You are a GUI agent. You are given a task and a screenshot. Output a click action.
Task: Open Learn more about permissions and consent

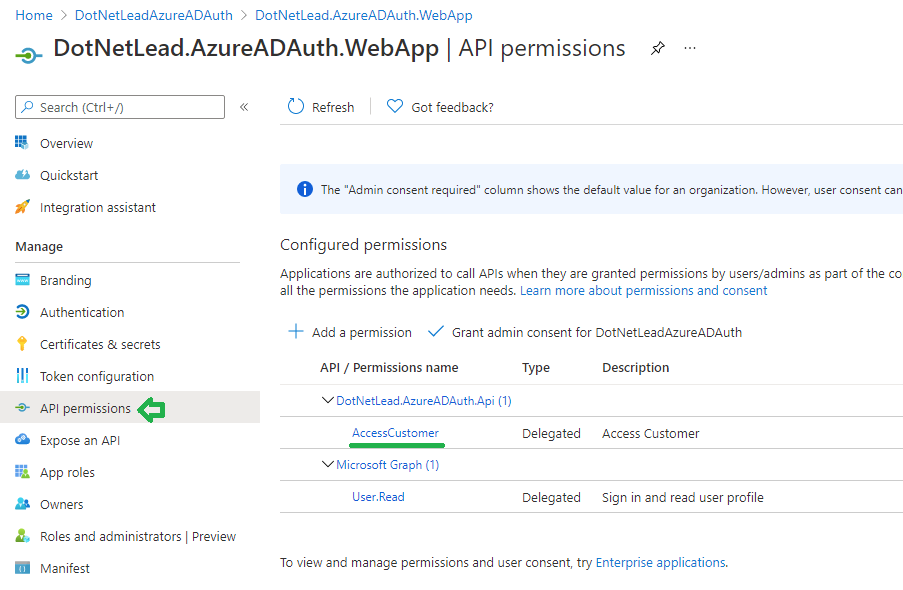pos(643,290)
